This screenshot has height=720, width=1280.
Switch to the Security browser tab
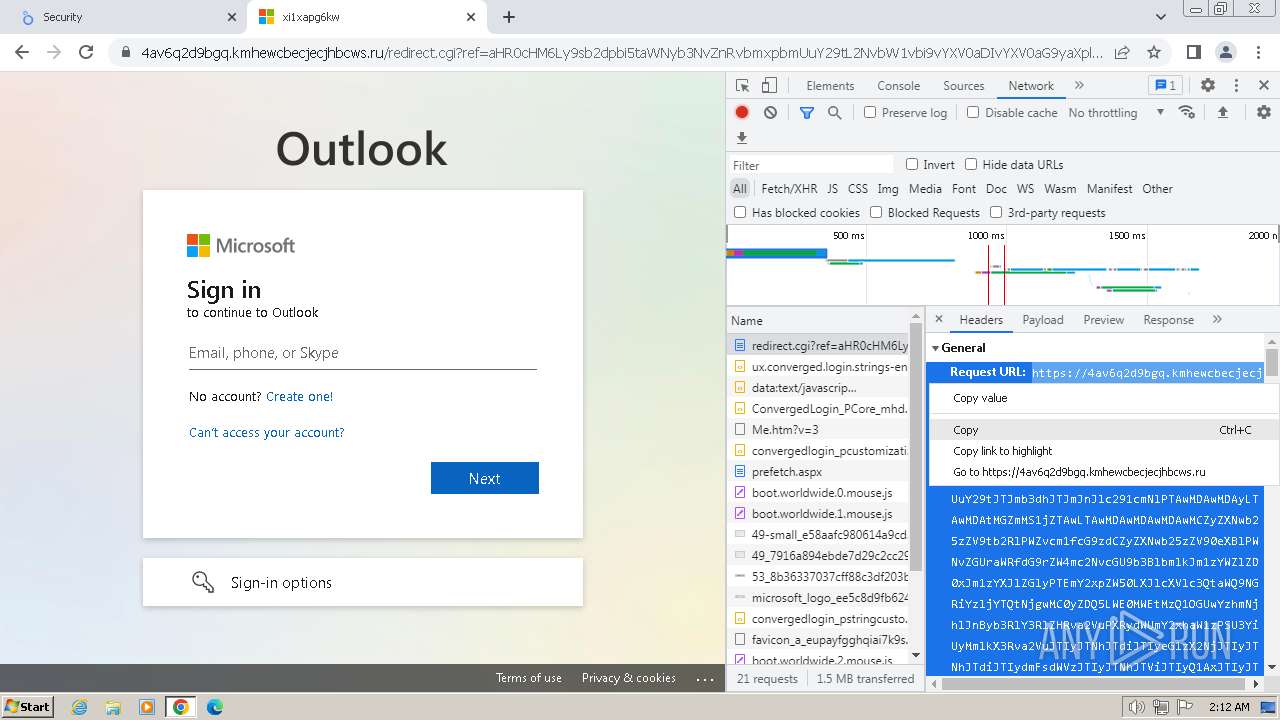(x=123, y=17)
